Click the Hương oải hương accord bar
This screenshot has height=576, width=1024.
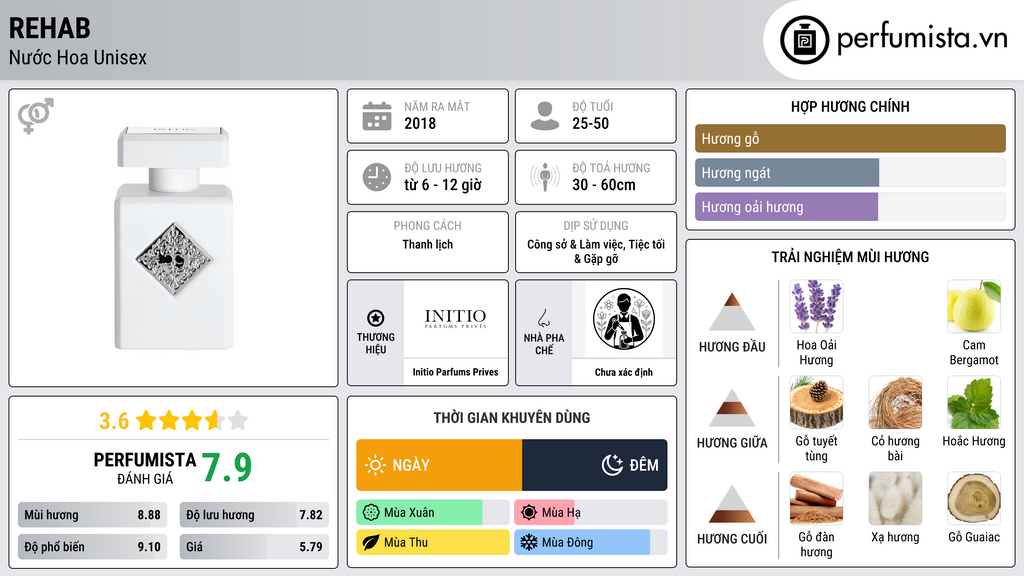850,206
